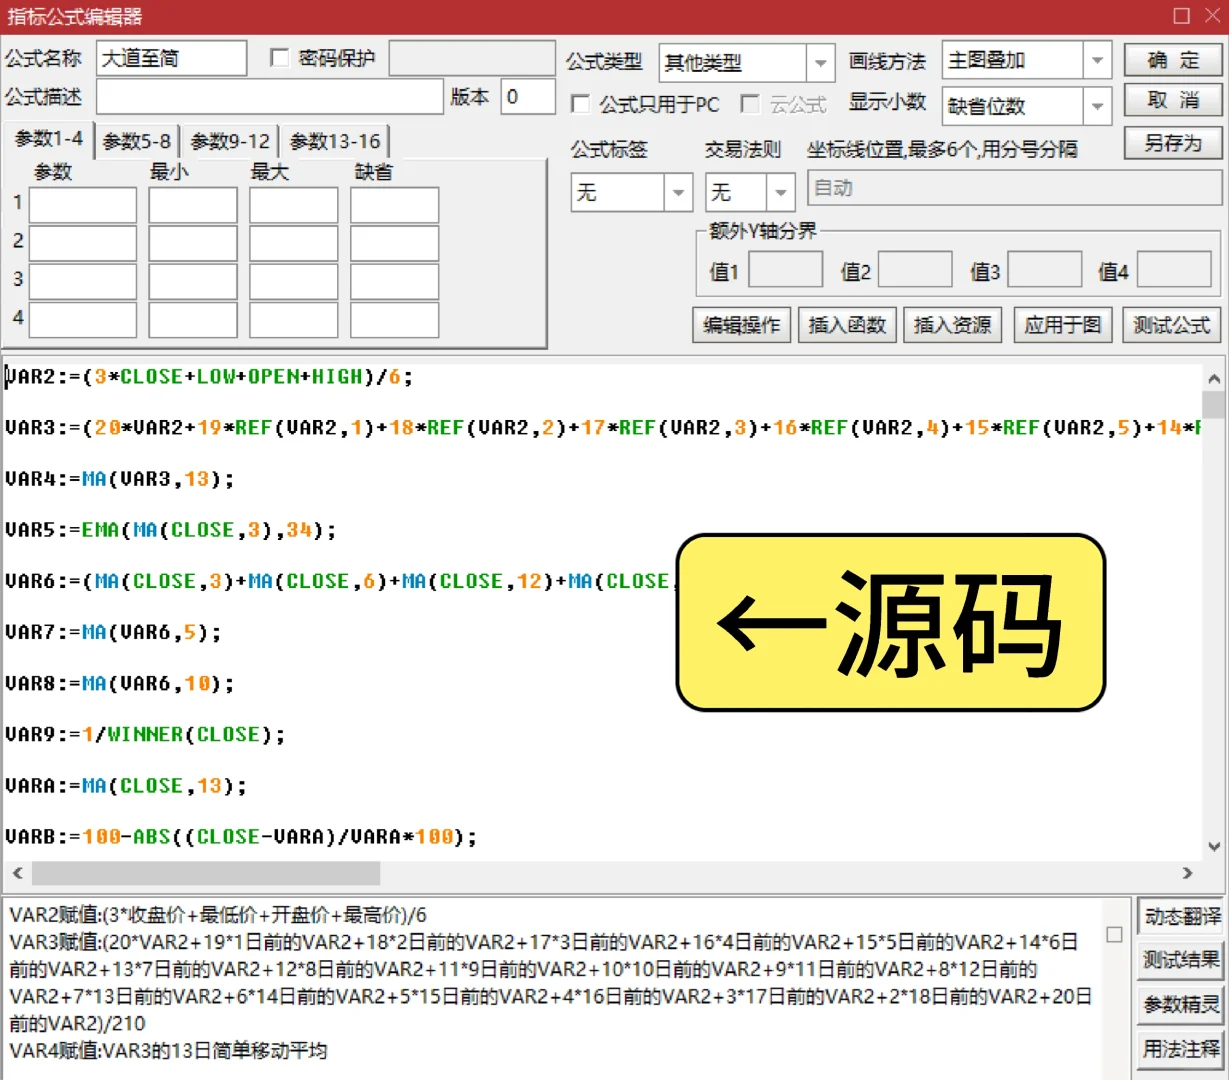Switch to 参数9-12 tab
Screen dimensions: 1229x1080
(230, 142)
